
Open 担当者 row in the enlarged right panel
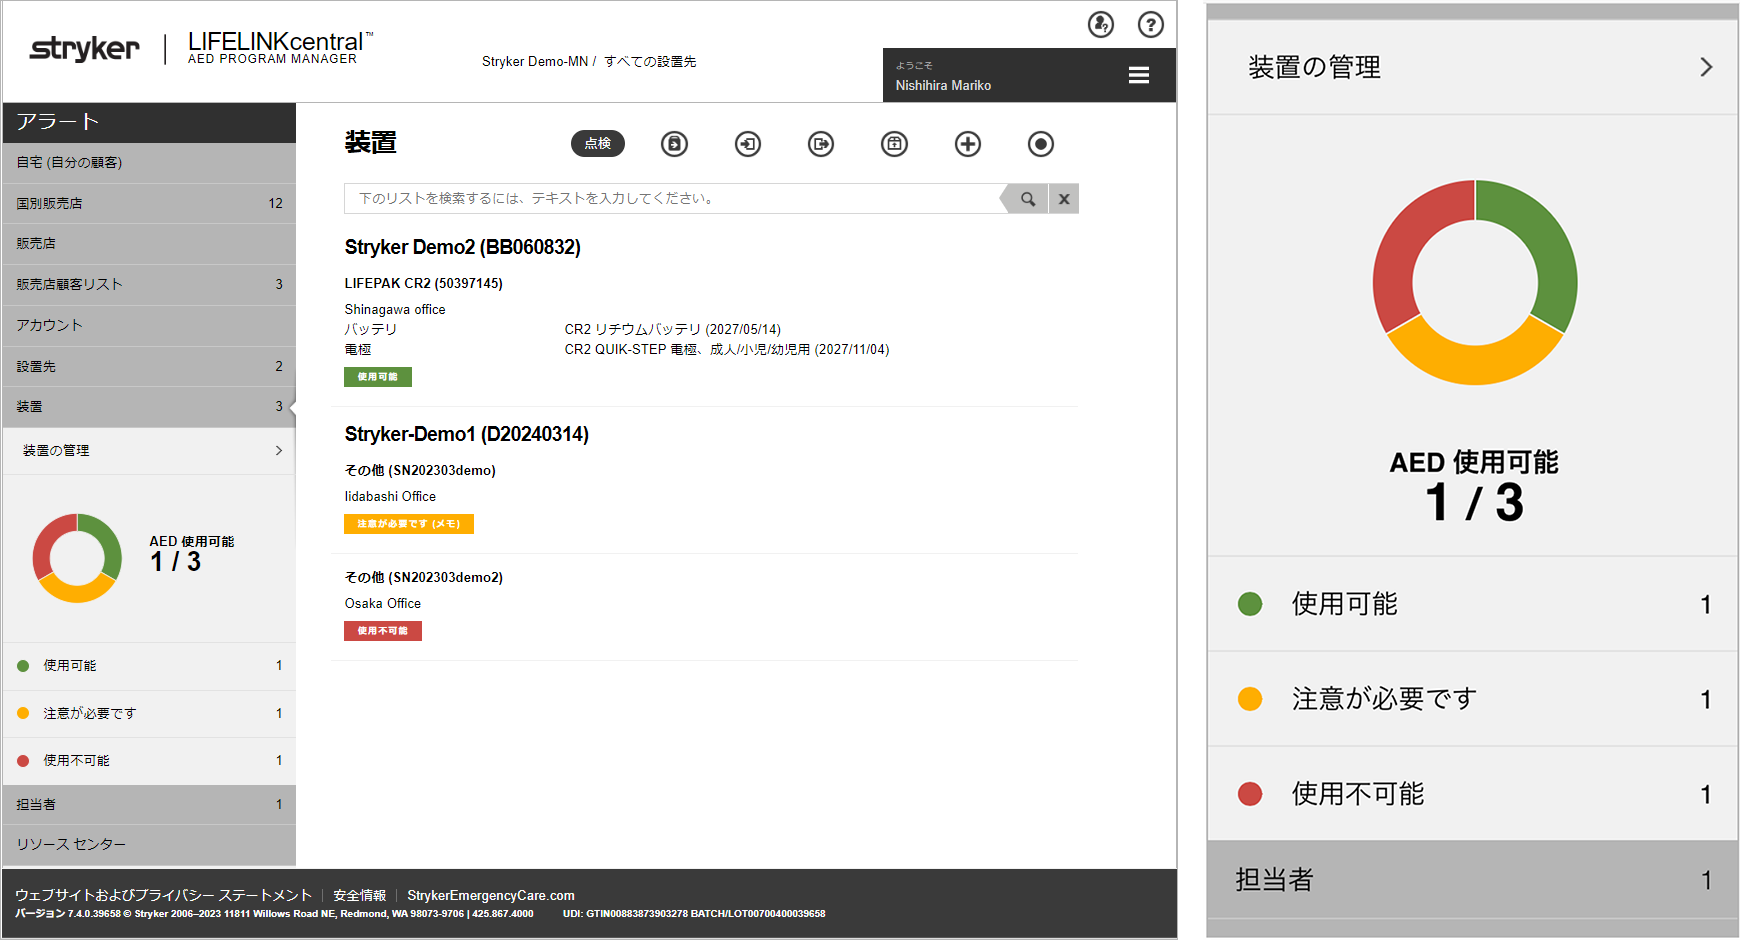pos(1473,880)
